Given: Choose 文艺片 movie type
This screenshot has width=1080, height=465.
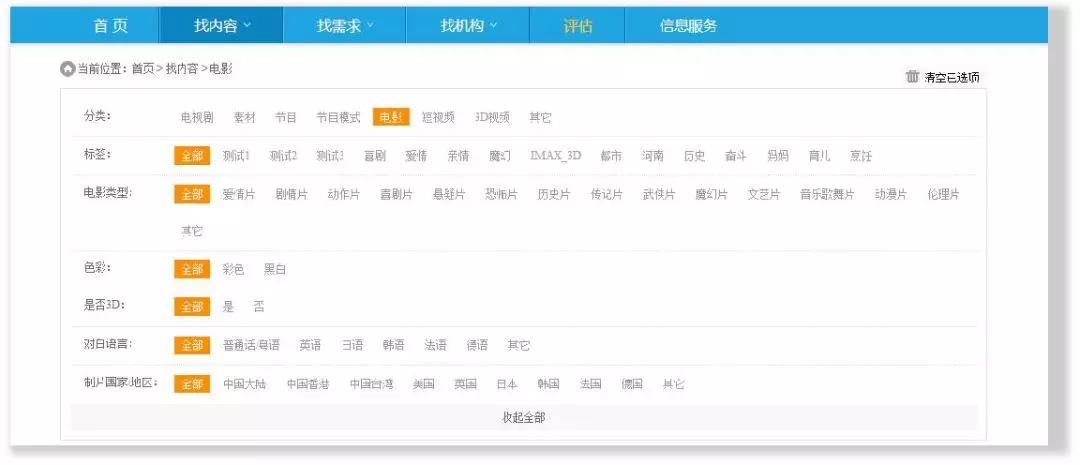Looking at the screenshot, I should click(764, 194).
